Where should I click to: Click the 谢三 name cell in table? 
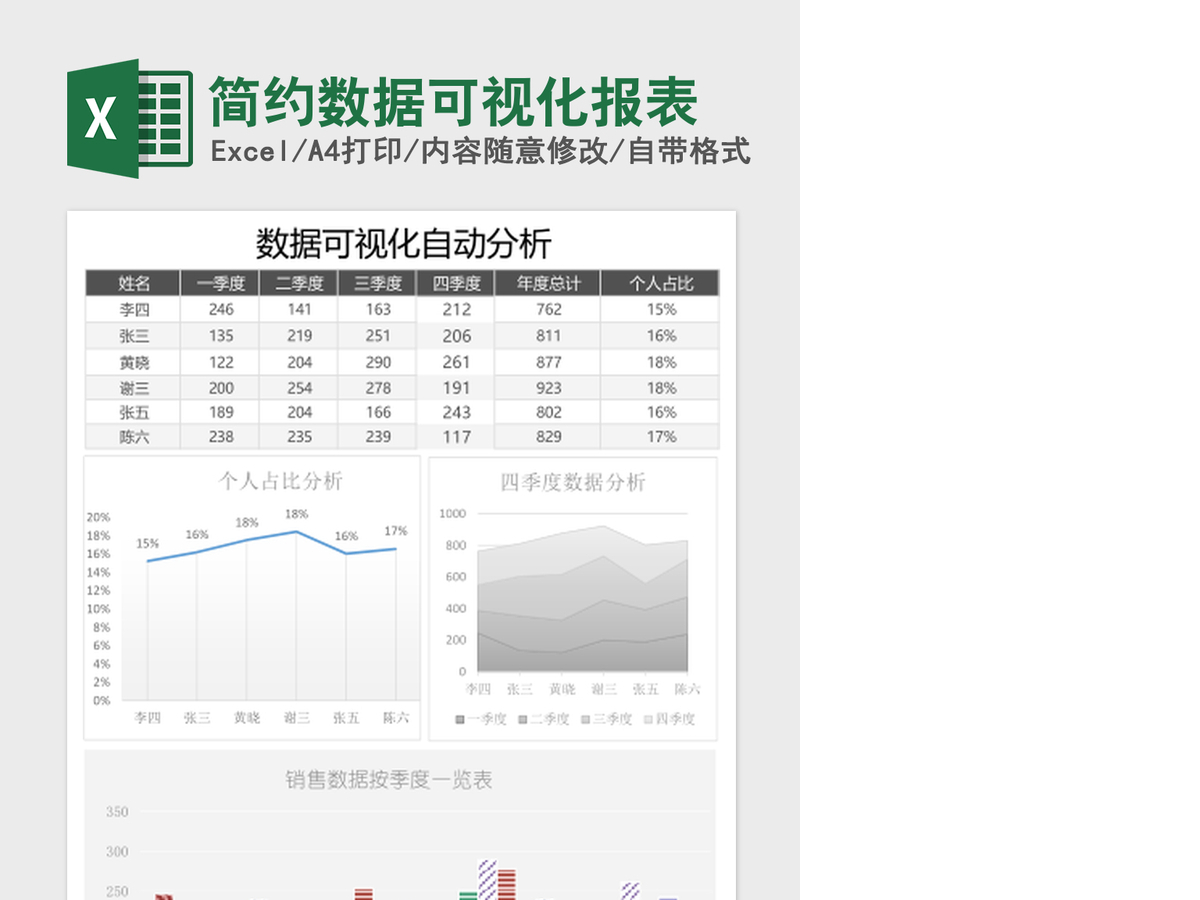[x=134, y=388]
